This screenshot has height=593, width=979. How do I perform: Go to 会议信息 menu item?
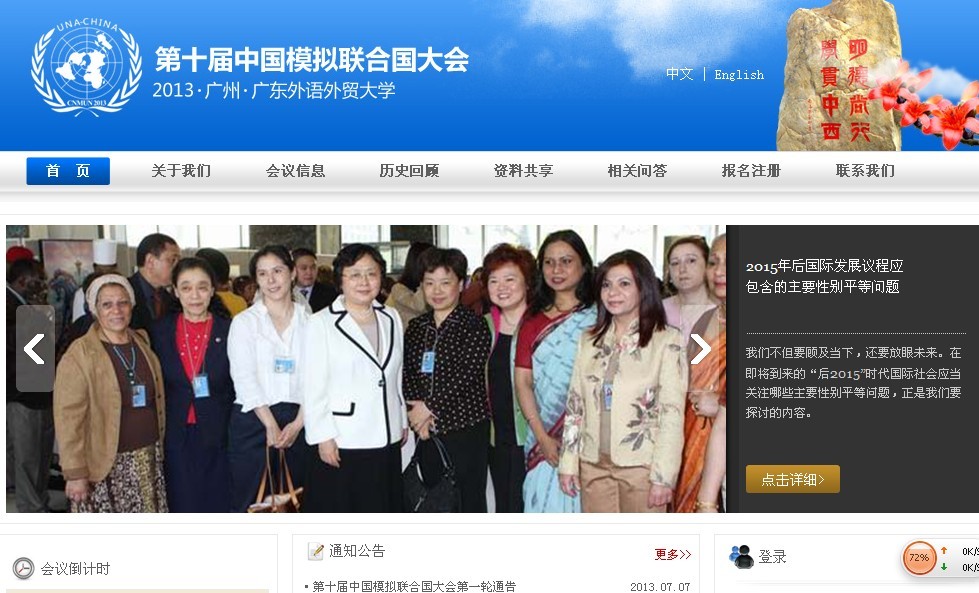pos(295,171)
